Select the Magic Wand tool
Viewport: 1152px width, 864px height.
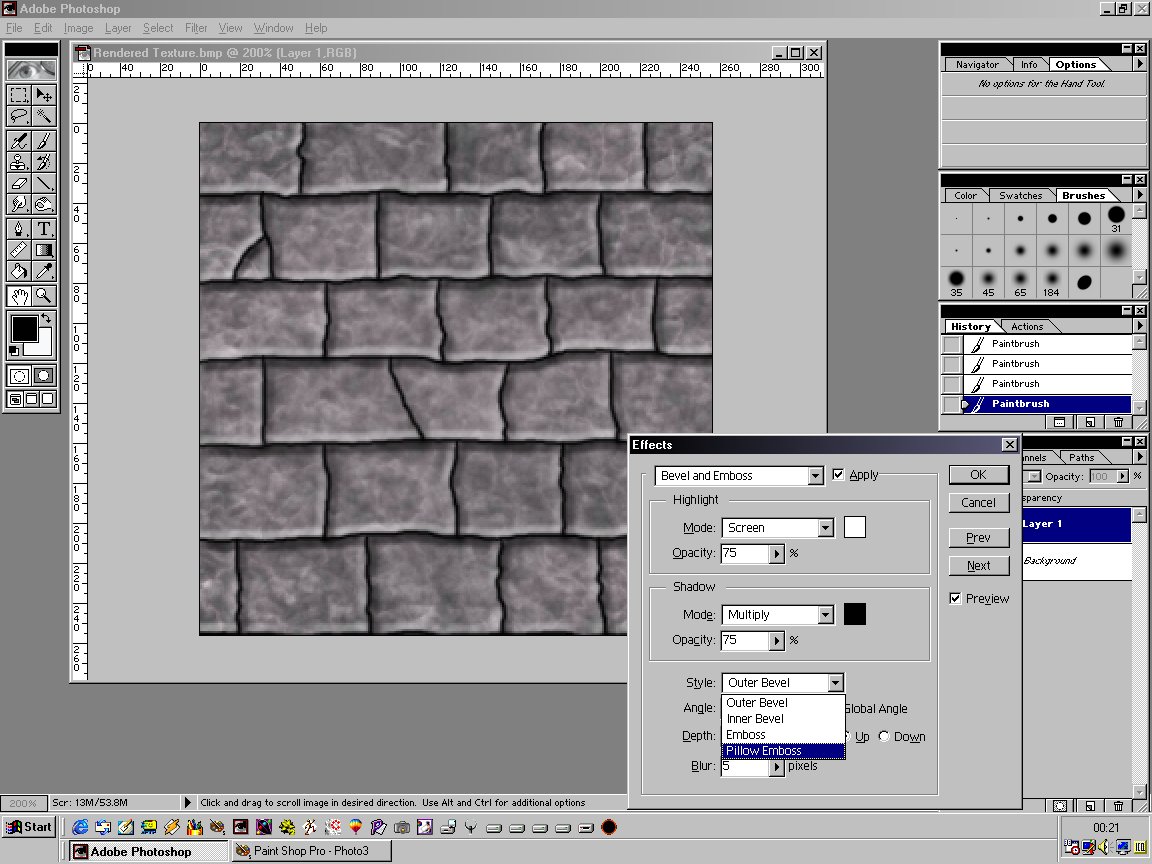pos(44,116)
